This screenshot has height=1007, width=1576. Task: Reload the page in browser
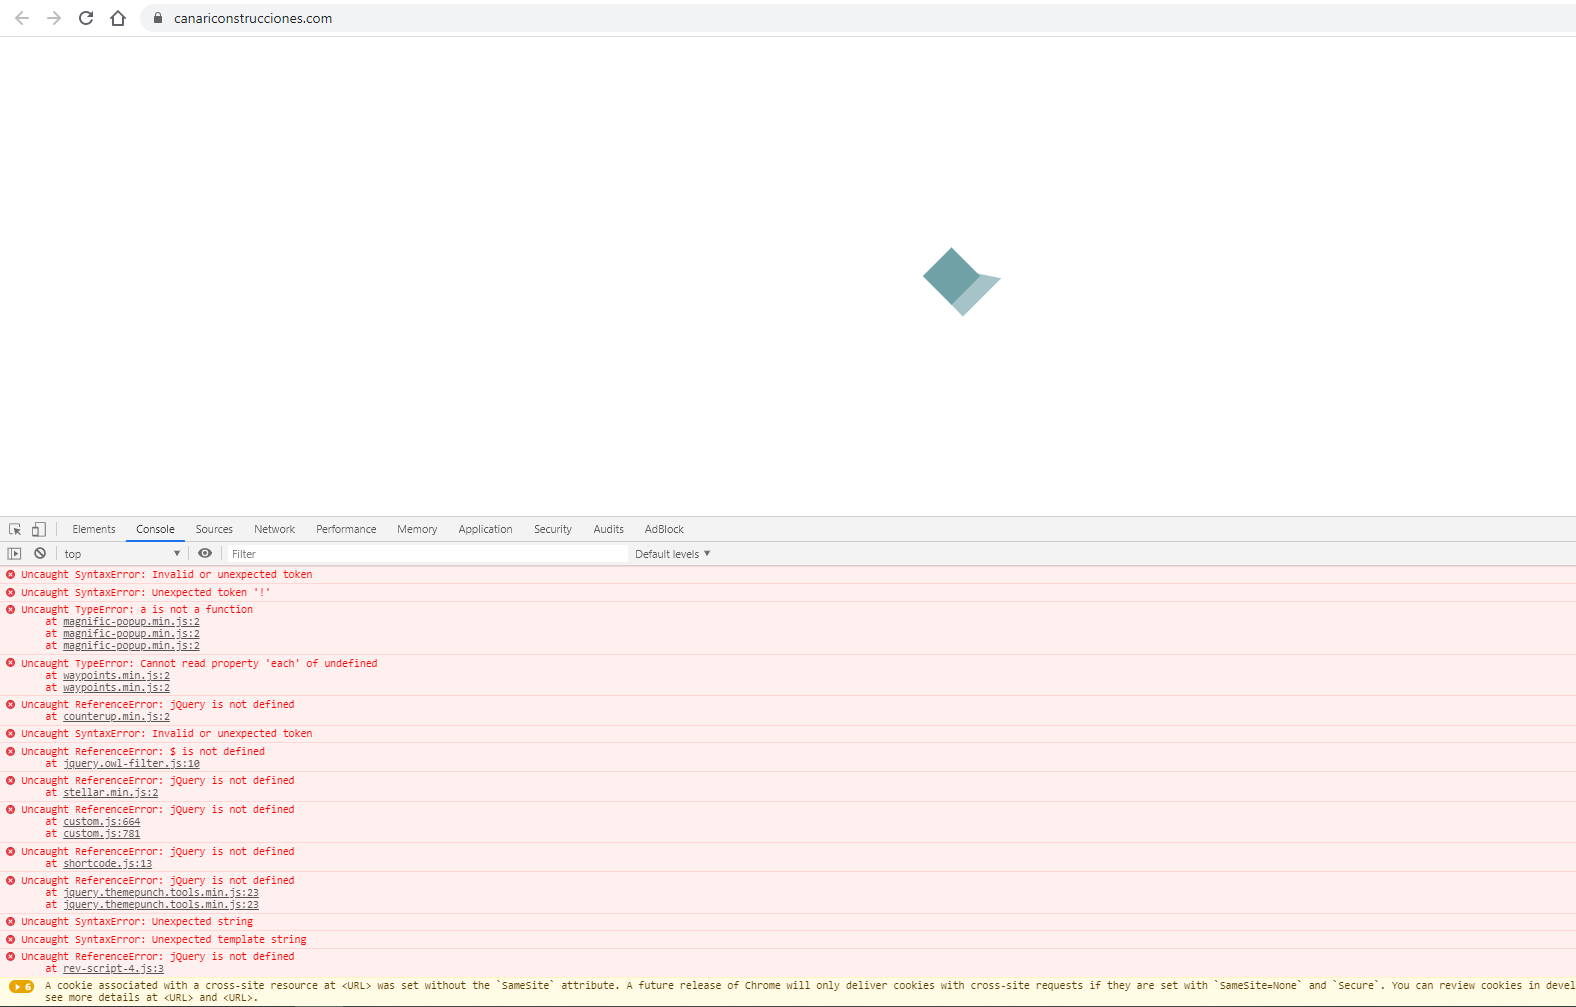86,18
